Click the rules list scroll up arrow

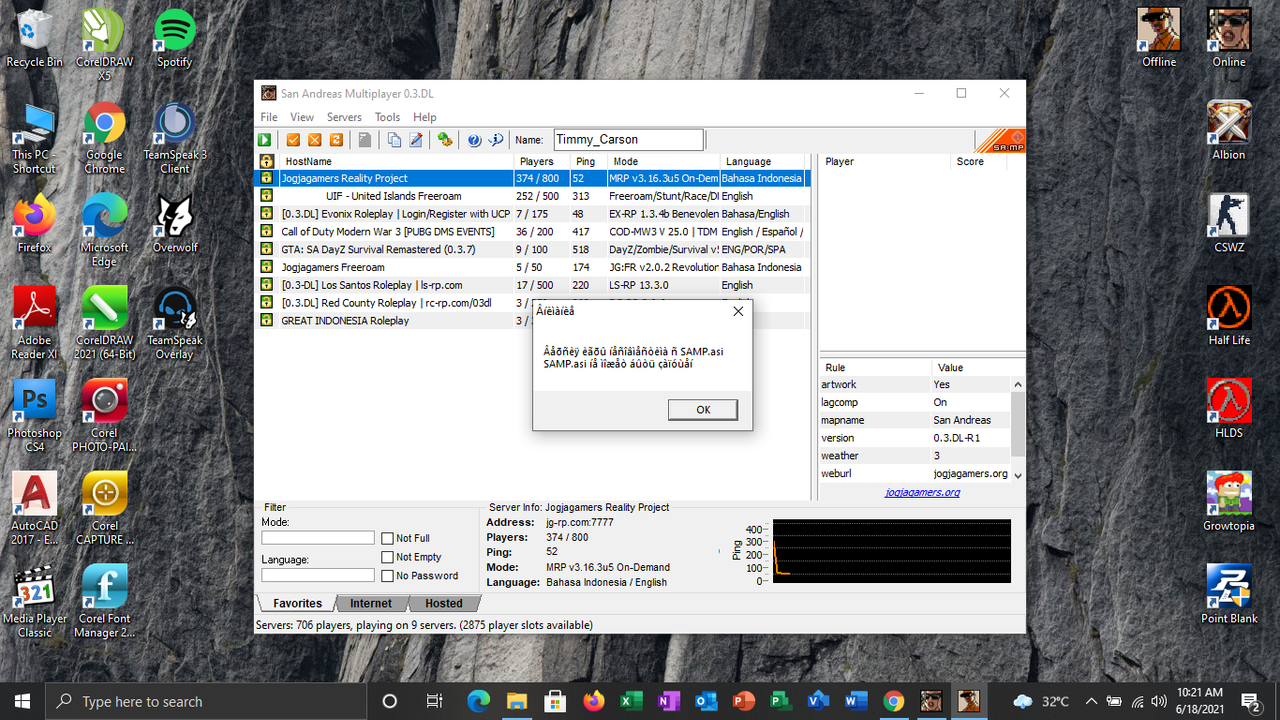1018,385
